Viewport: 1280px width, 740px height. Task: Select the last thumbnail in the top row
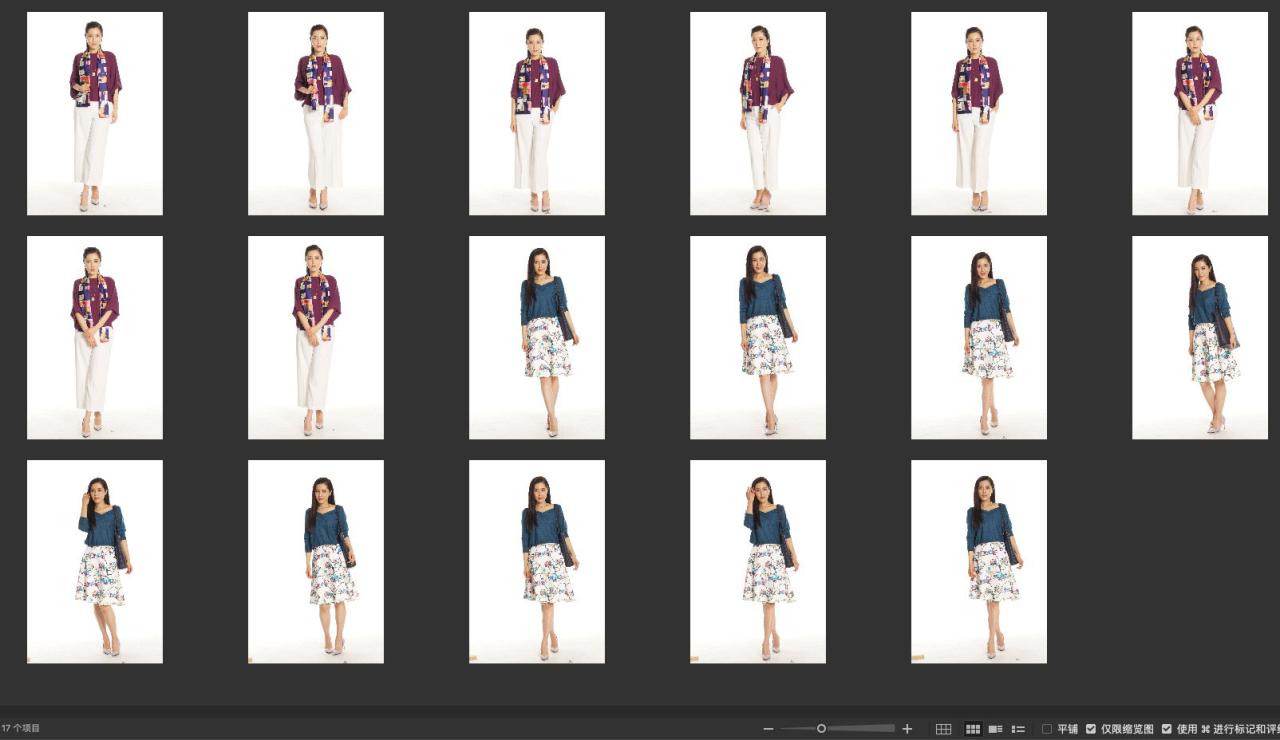point(1199,113)
